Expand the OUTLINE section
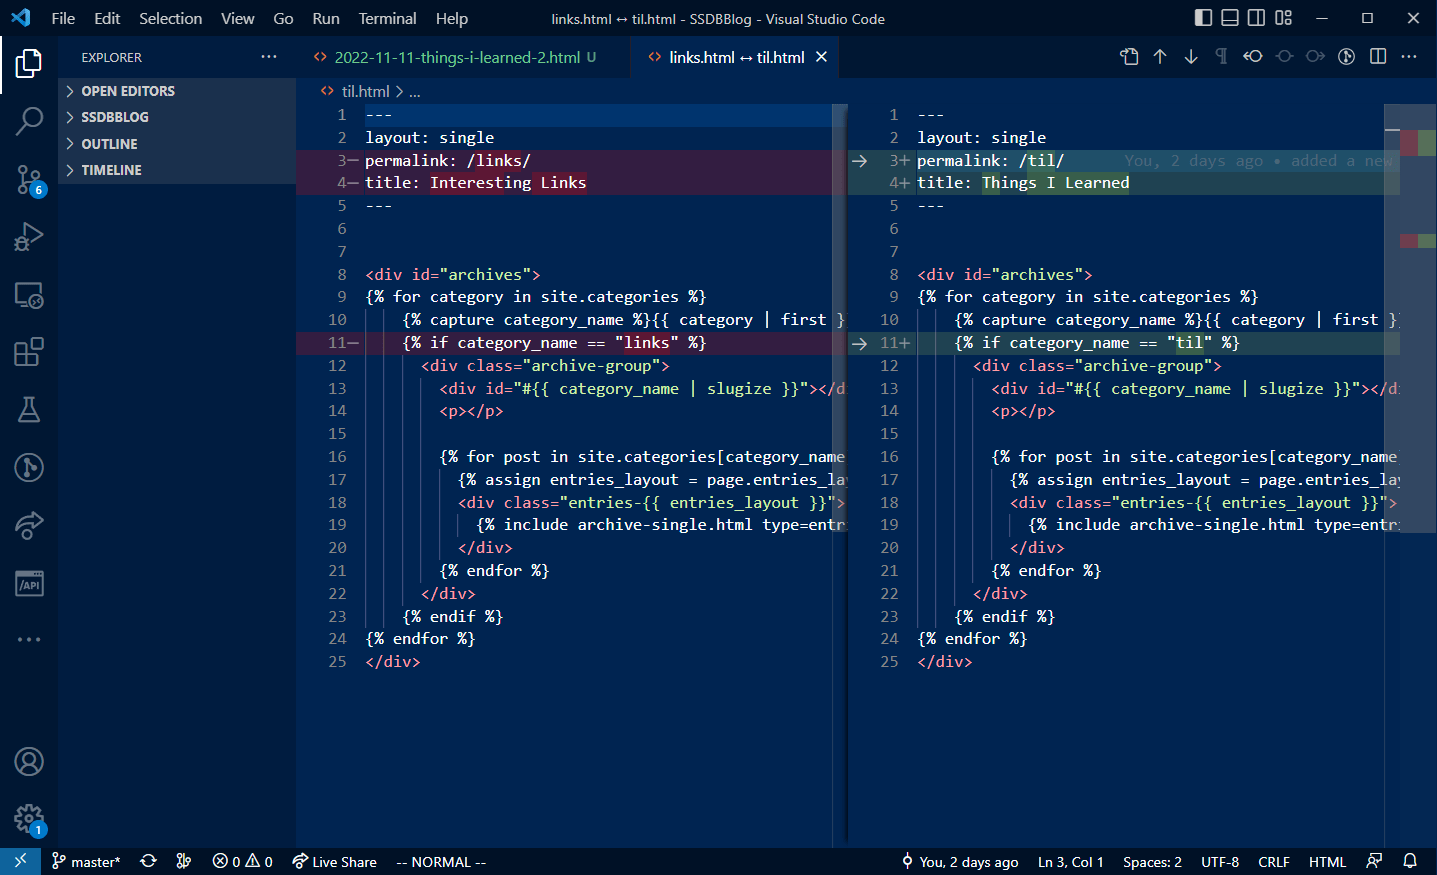 click(x=177, y=144)
